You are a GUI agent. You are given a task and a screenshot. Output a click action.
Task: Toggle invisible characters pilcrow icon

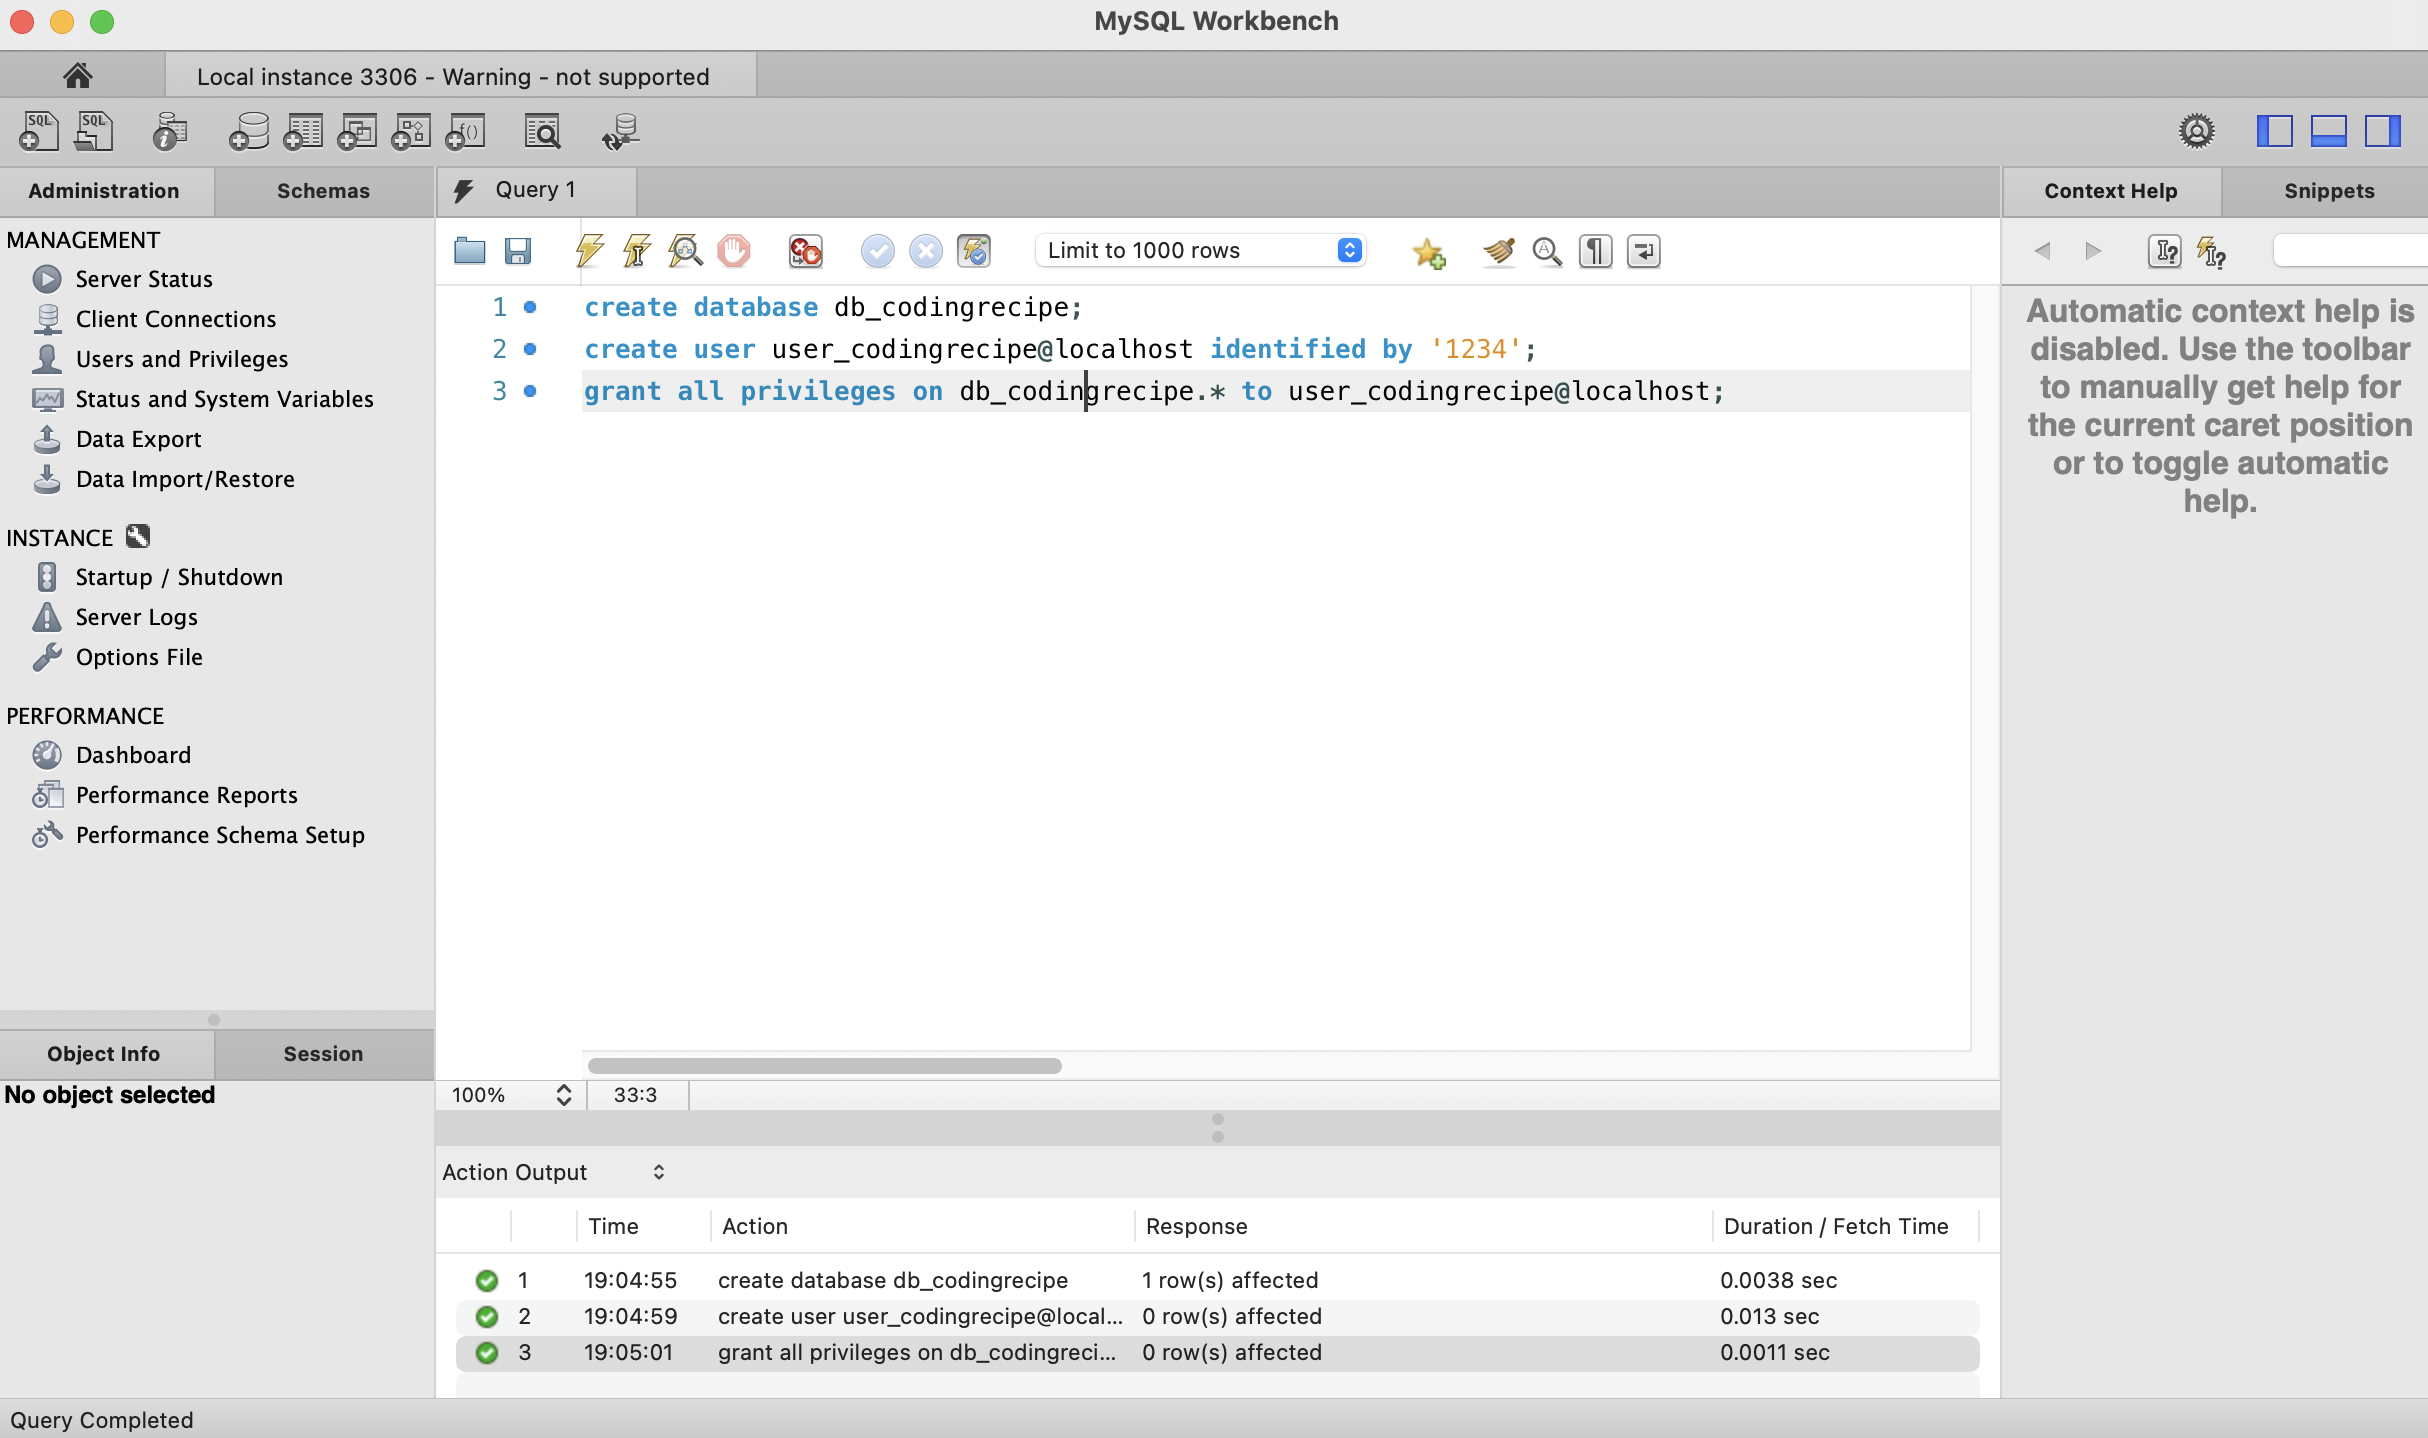tap(1595, 250)
